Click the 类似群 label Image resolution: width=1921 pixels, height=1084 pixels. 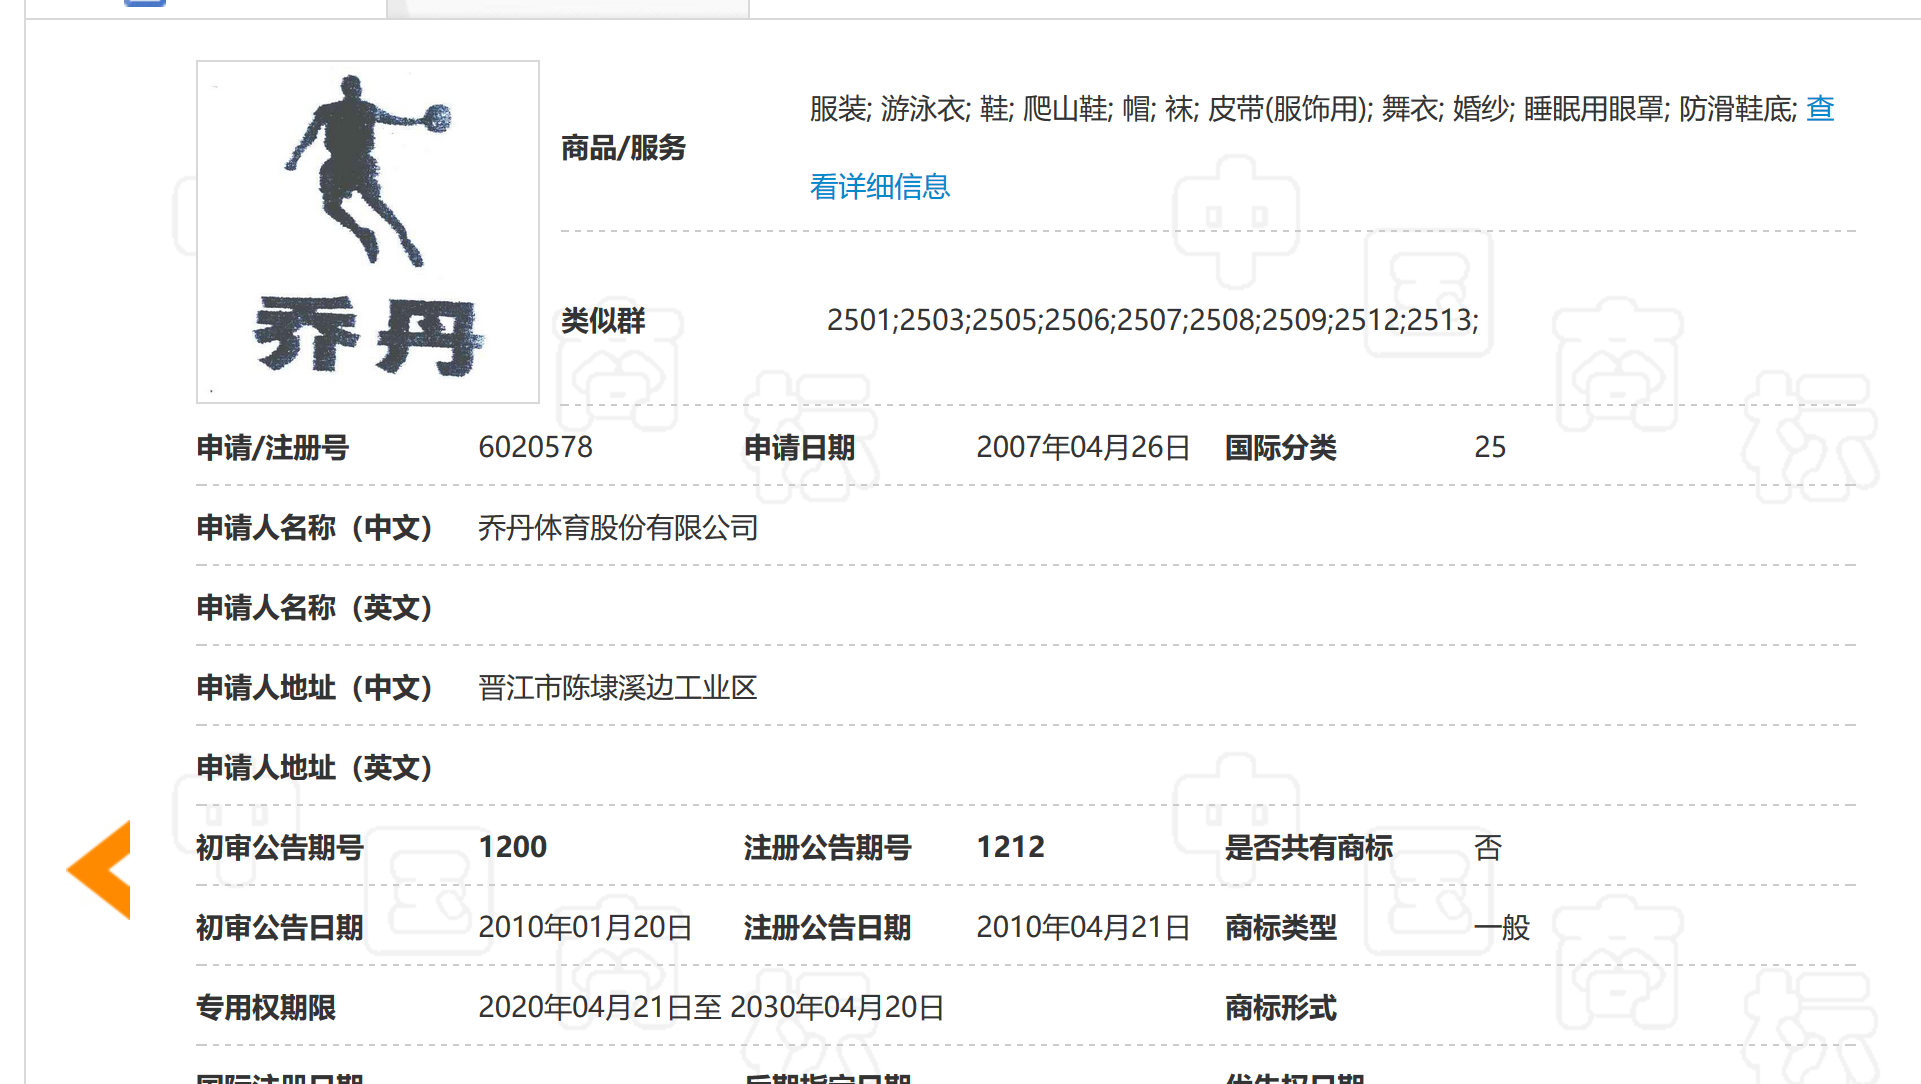603,320
